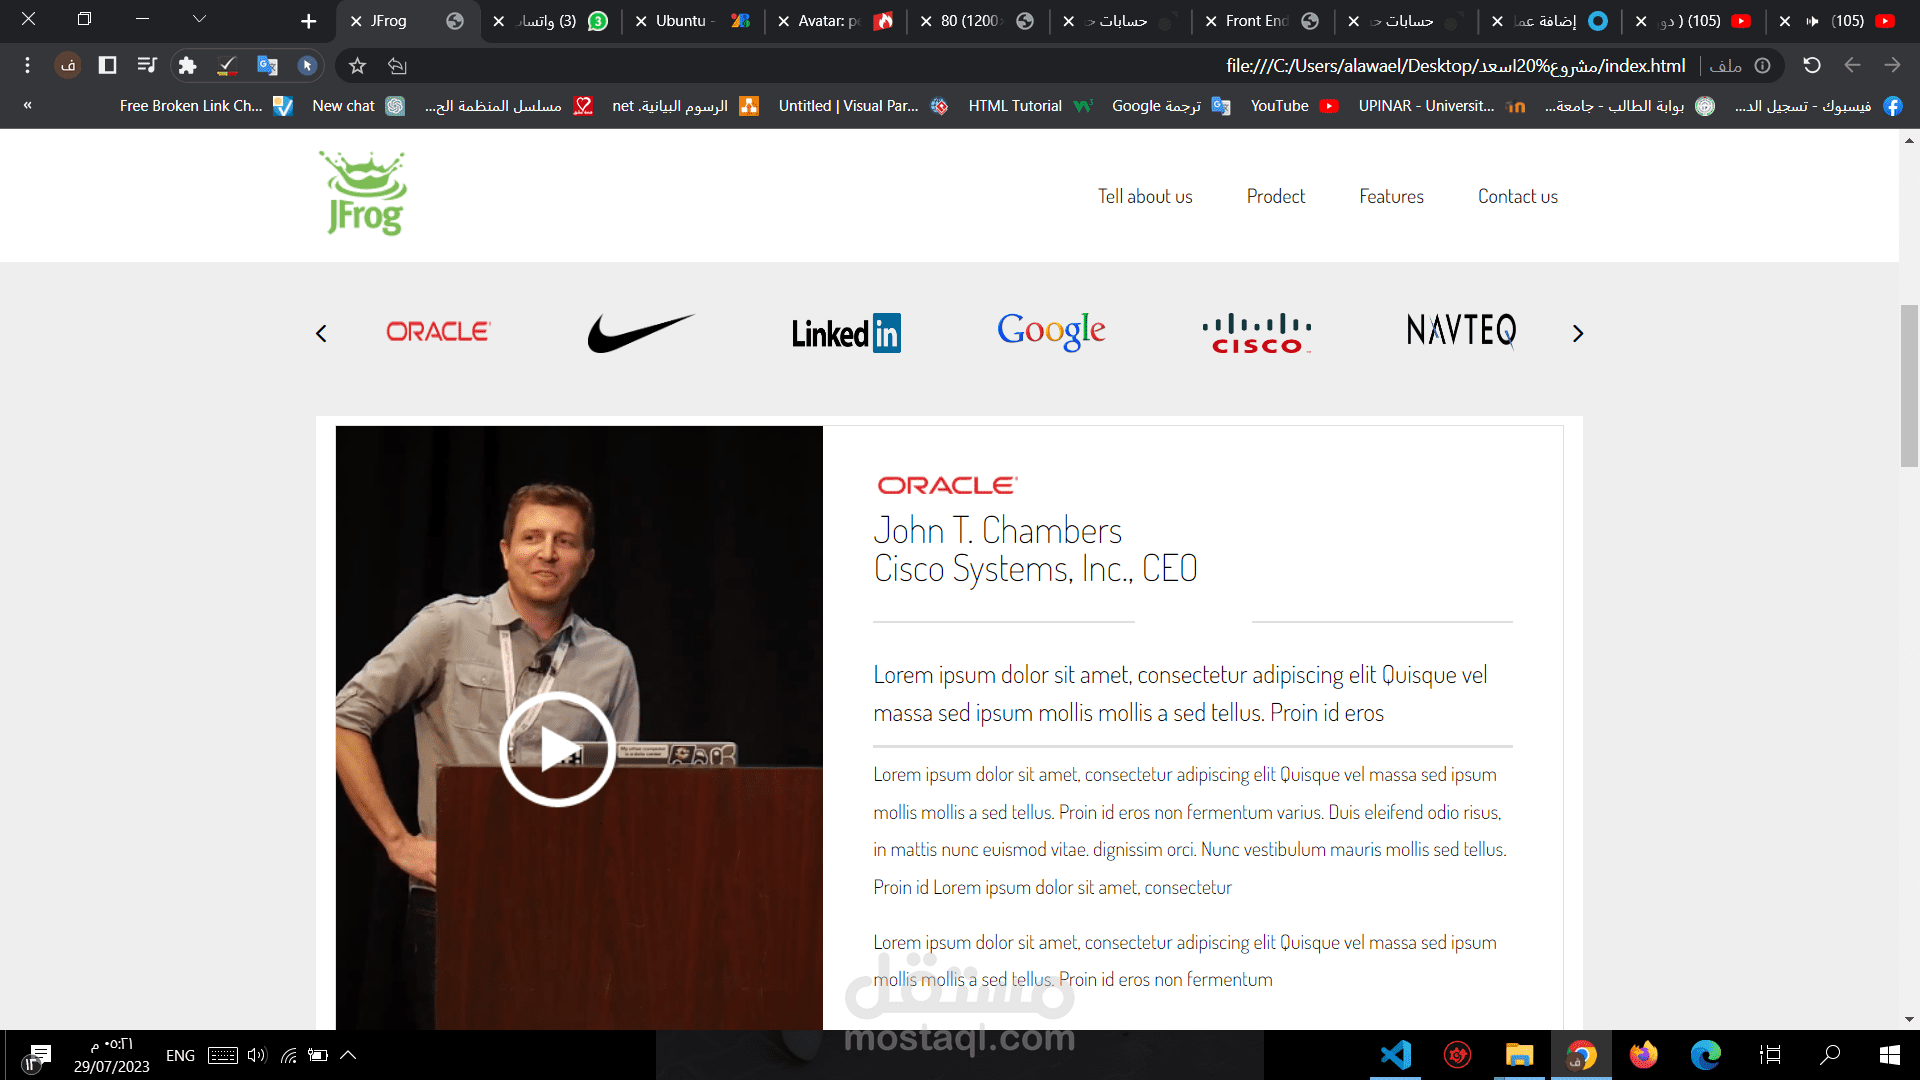Viewport: 1920px width, 1080px height.
Task: Open the HTML Tutorial bookmark
Action: click(x=1031, y=106)
